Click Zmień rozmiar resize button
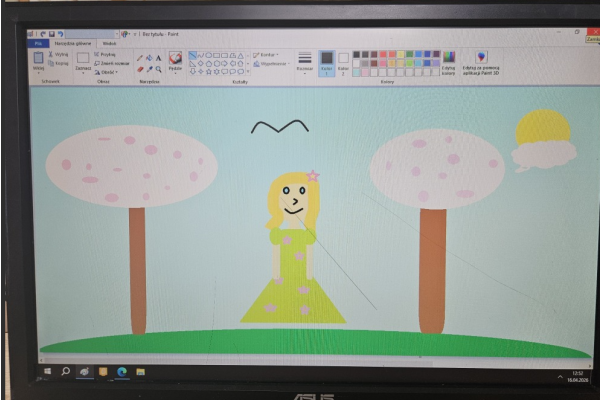Screen dimensions: 600x400 coord(108,63)
